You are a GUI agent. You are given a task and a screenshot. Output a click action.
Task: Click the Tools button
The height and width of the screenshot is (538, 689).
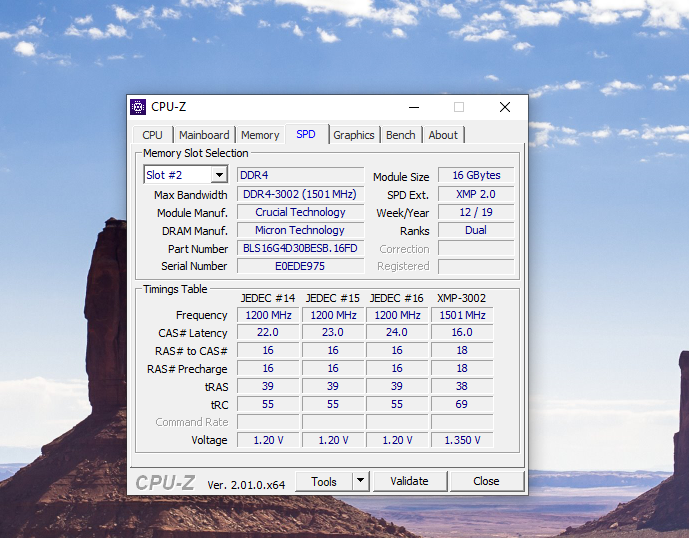point(324,481)
